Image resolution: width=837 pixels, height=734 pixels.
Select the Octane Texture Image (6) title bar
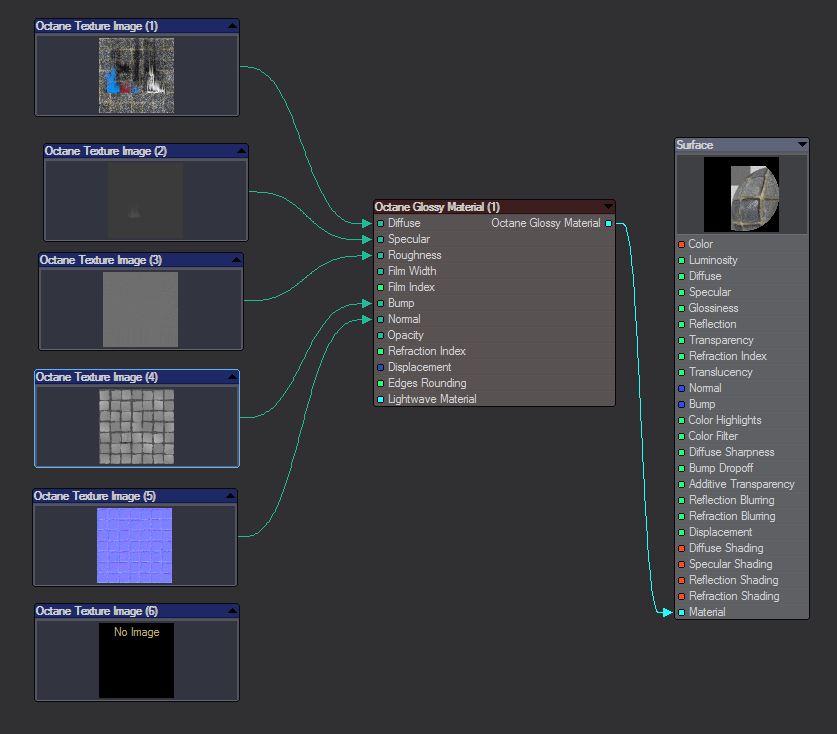coord(137,611)
